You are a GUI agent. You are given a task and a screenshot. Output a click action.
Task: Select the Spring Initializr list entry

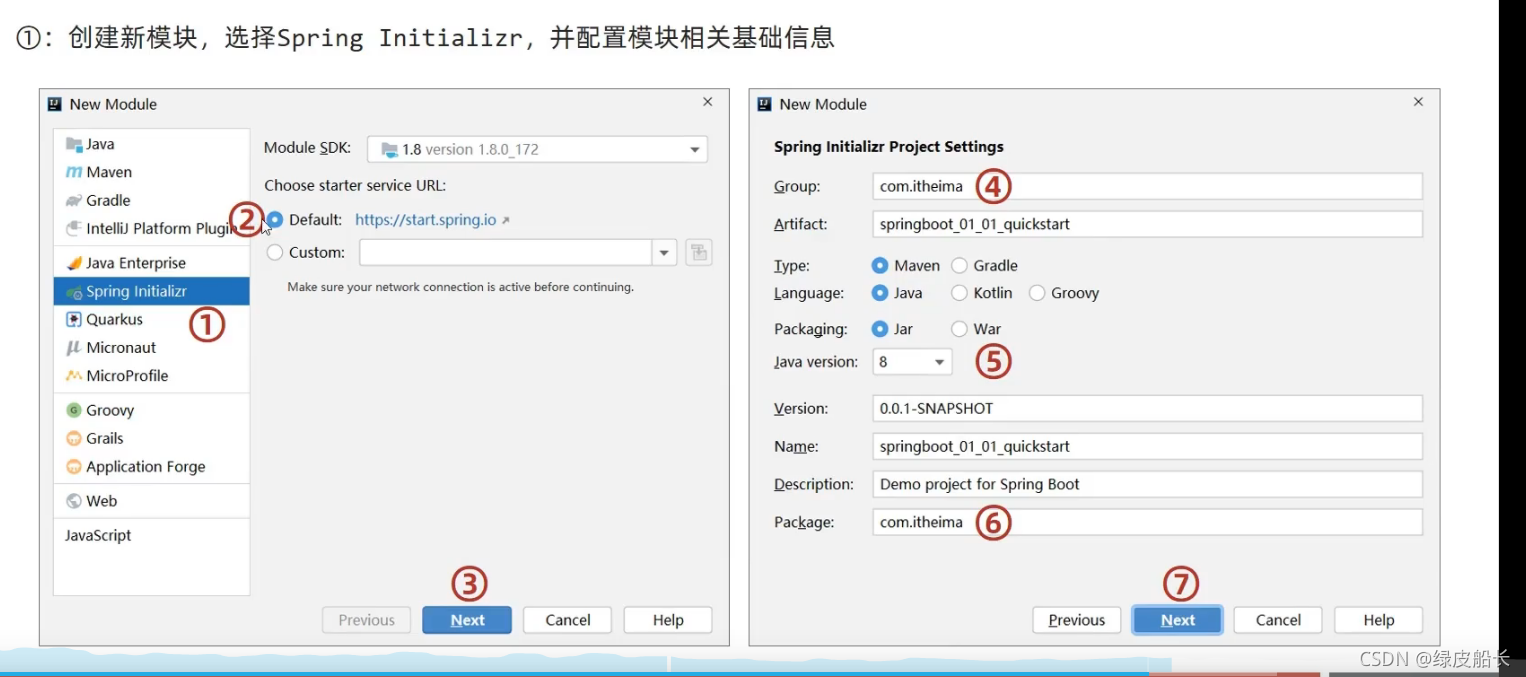151,292
